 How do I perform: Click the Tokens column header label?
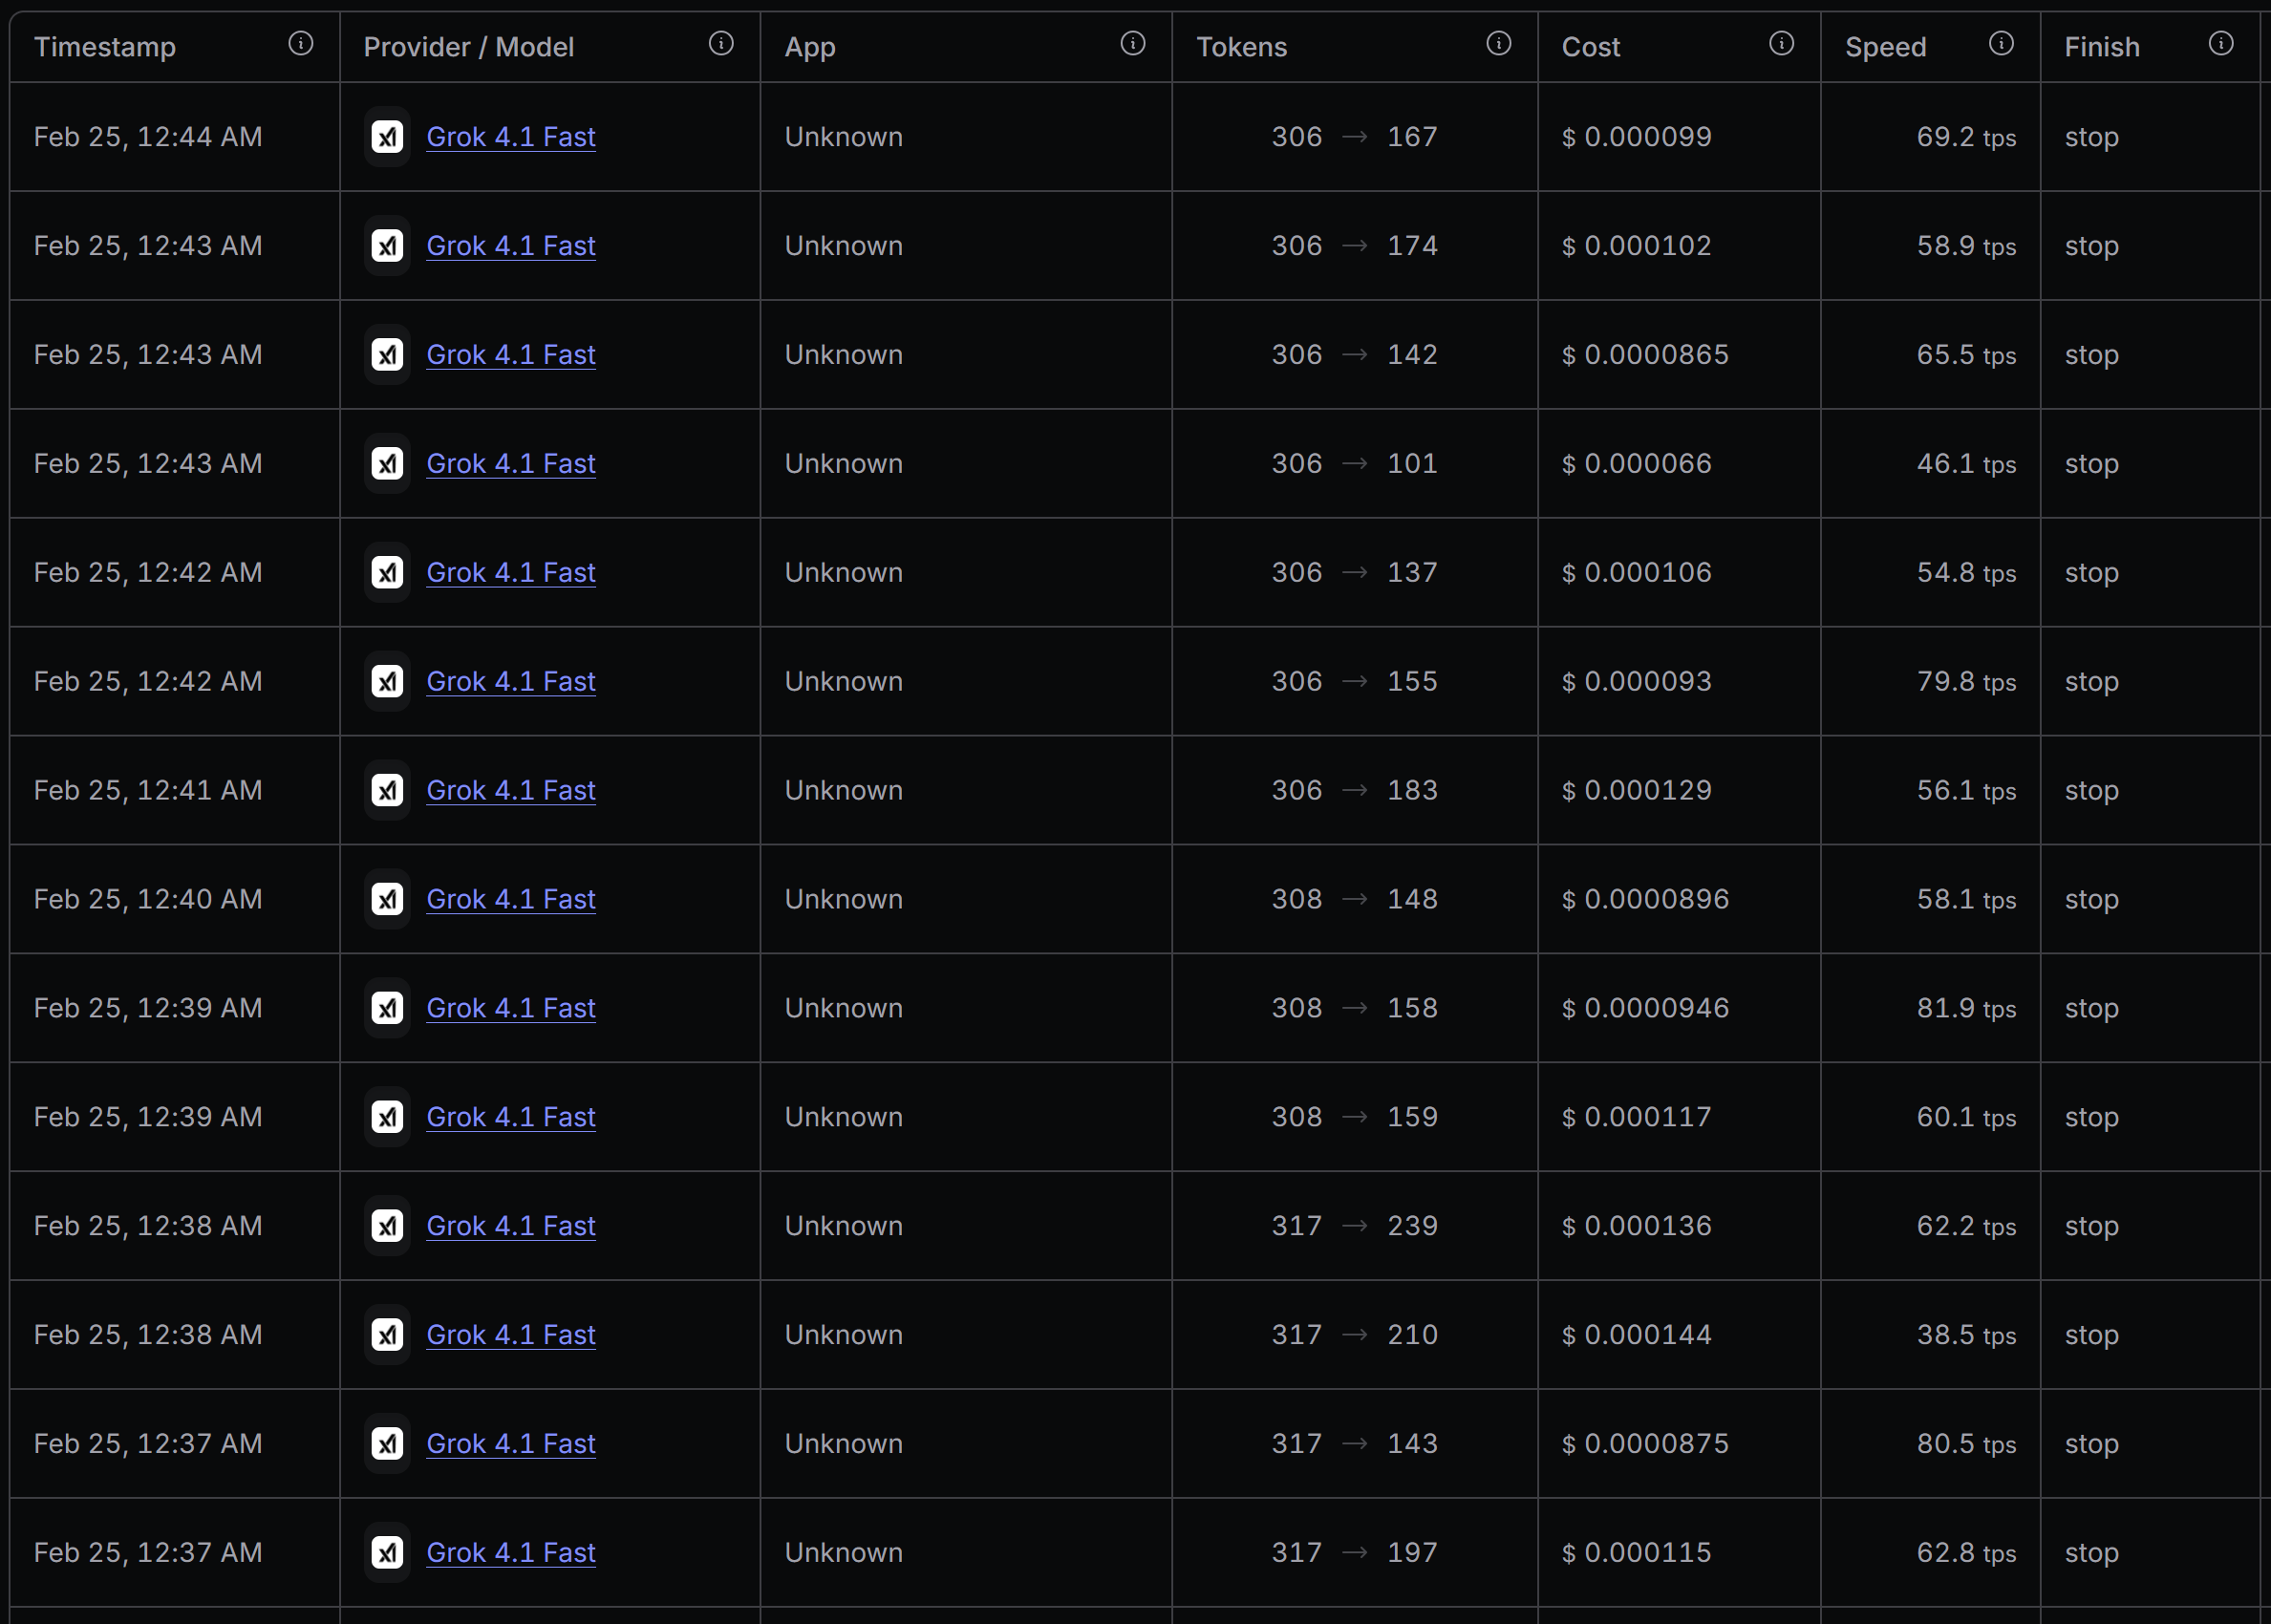pos(1241,47)
